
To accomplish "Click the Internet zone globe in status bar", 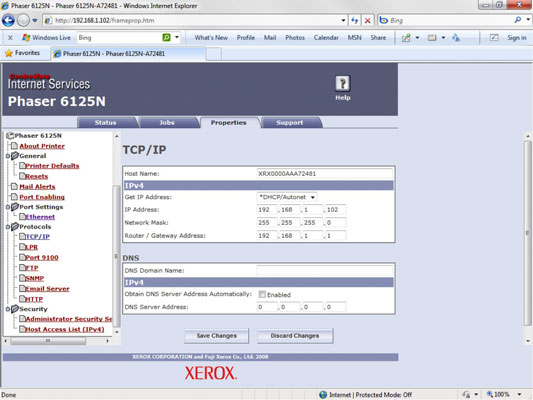I will click(323, 395).
